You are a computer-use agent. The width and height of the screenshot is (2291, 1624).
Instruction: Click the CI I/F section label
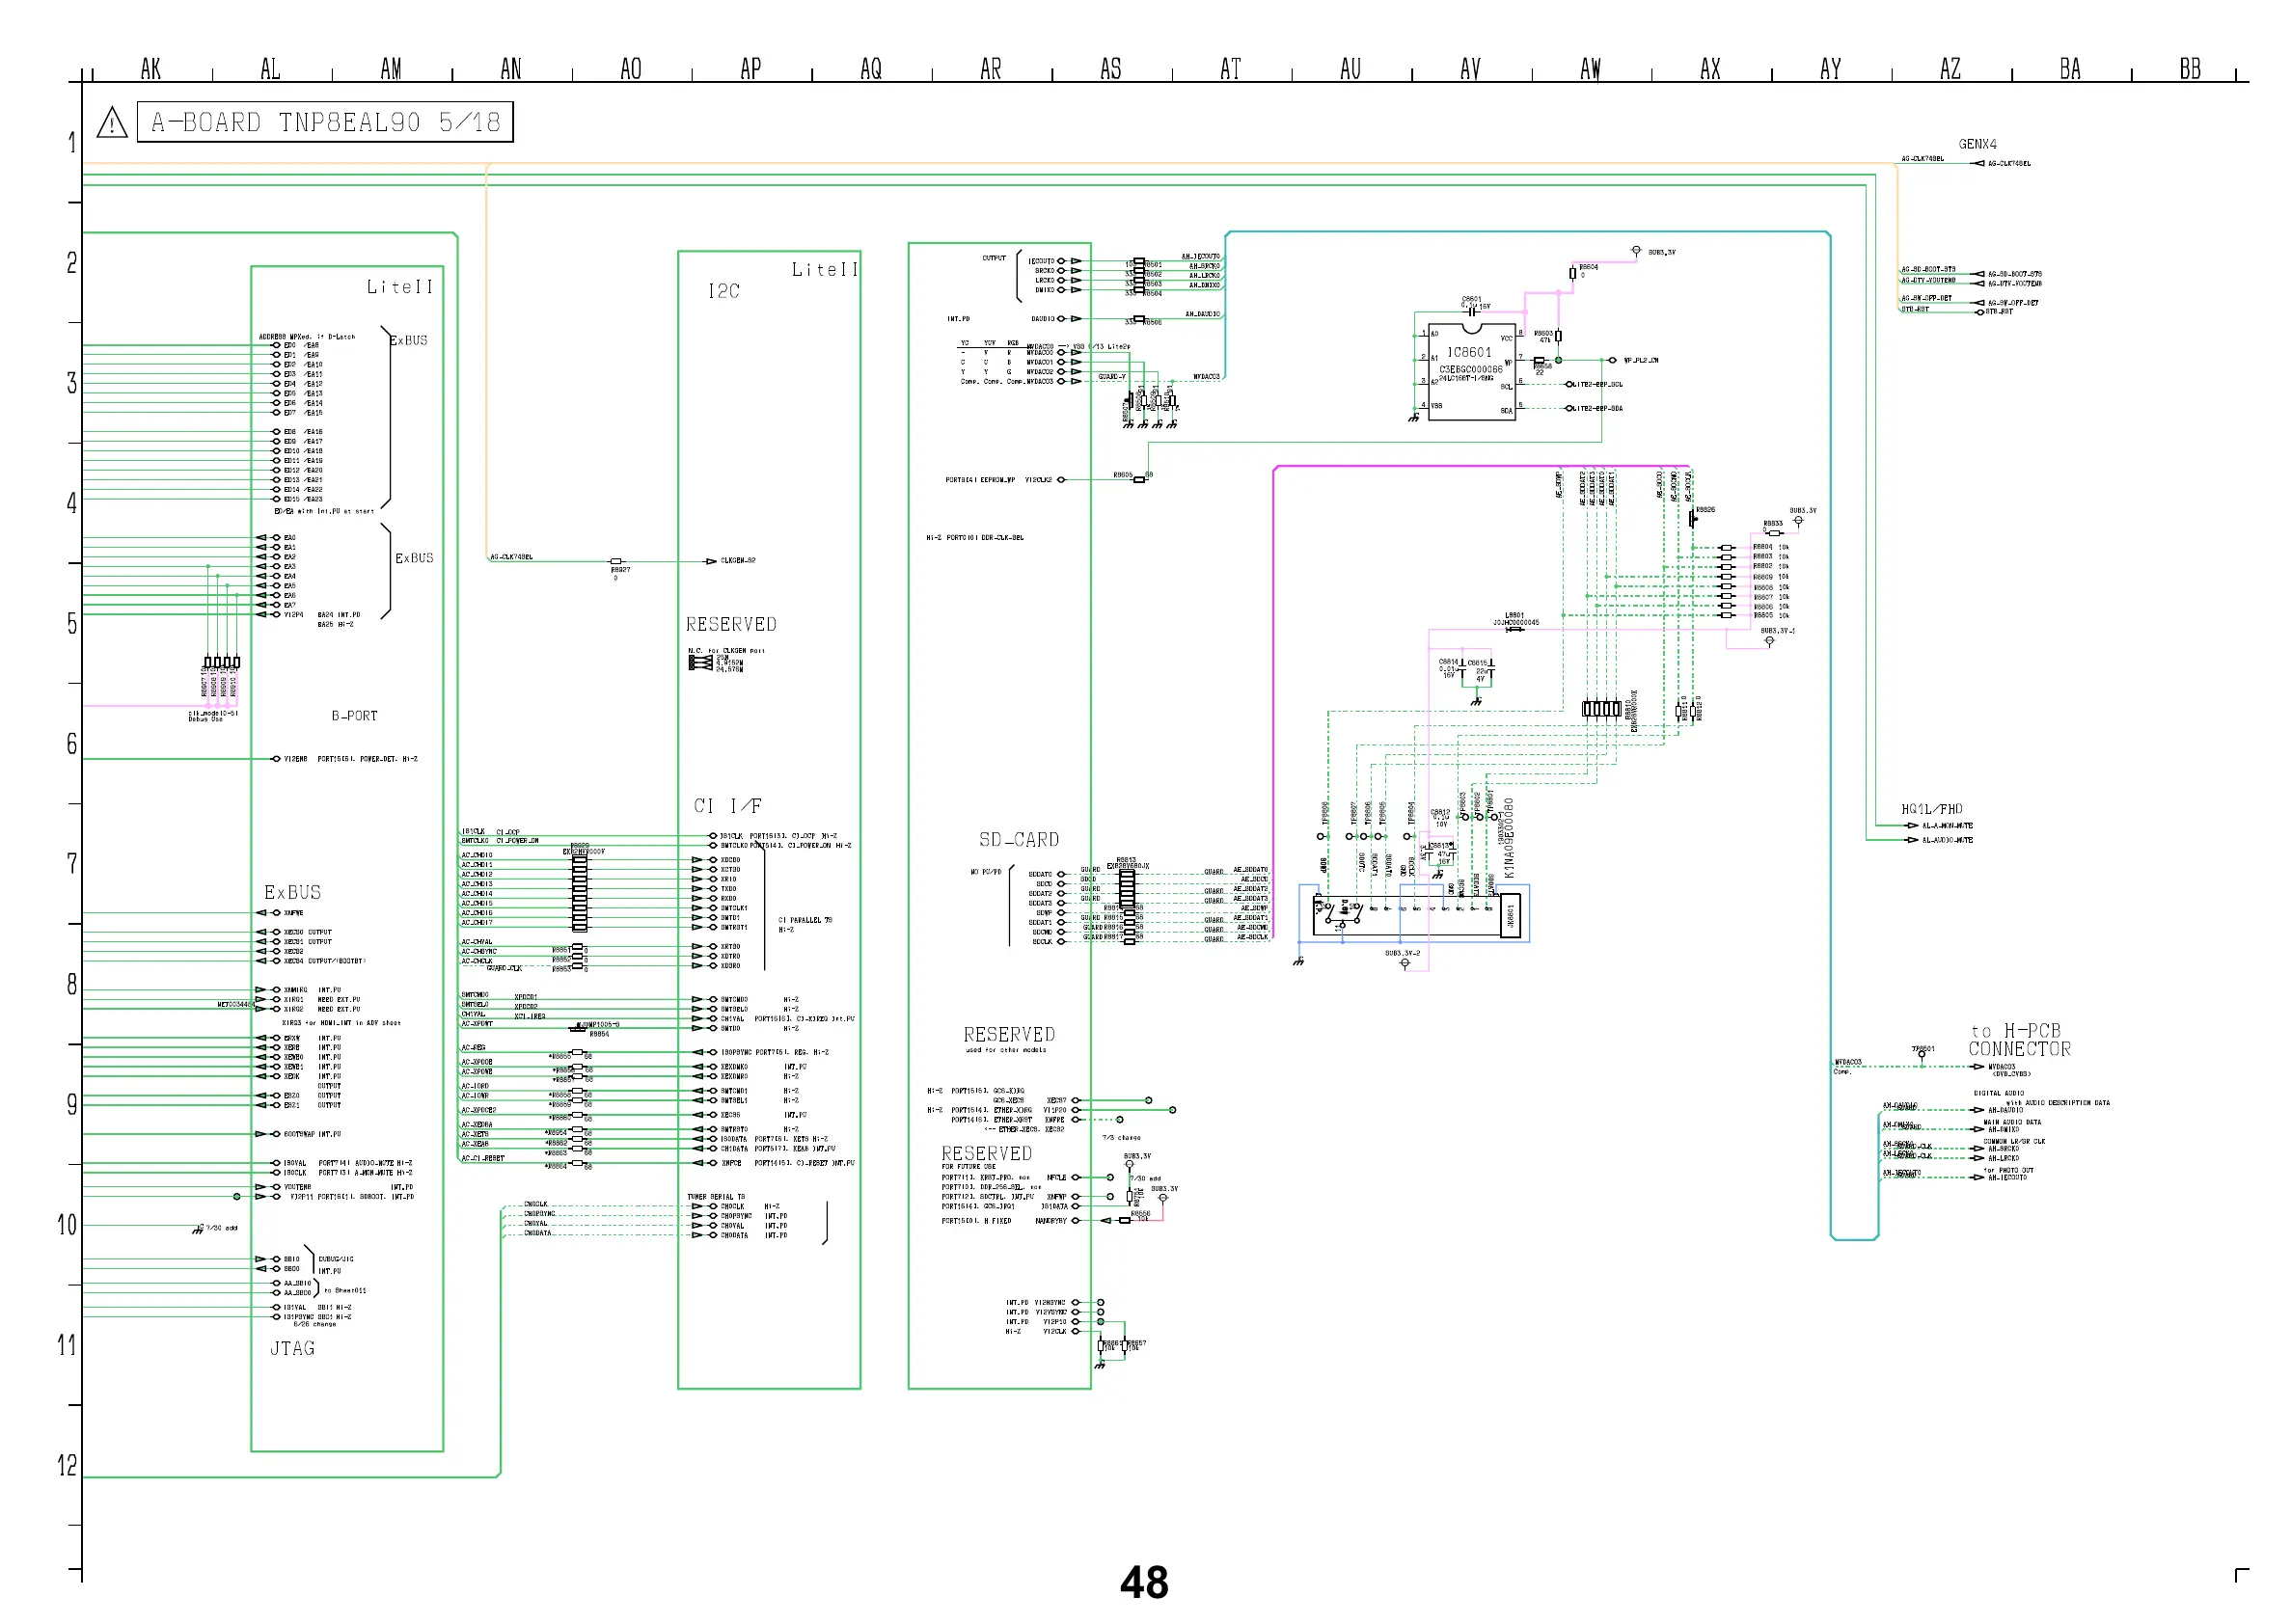[727, 806]
